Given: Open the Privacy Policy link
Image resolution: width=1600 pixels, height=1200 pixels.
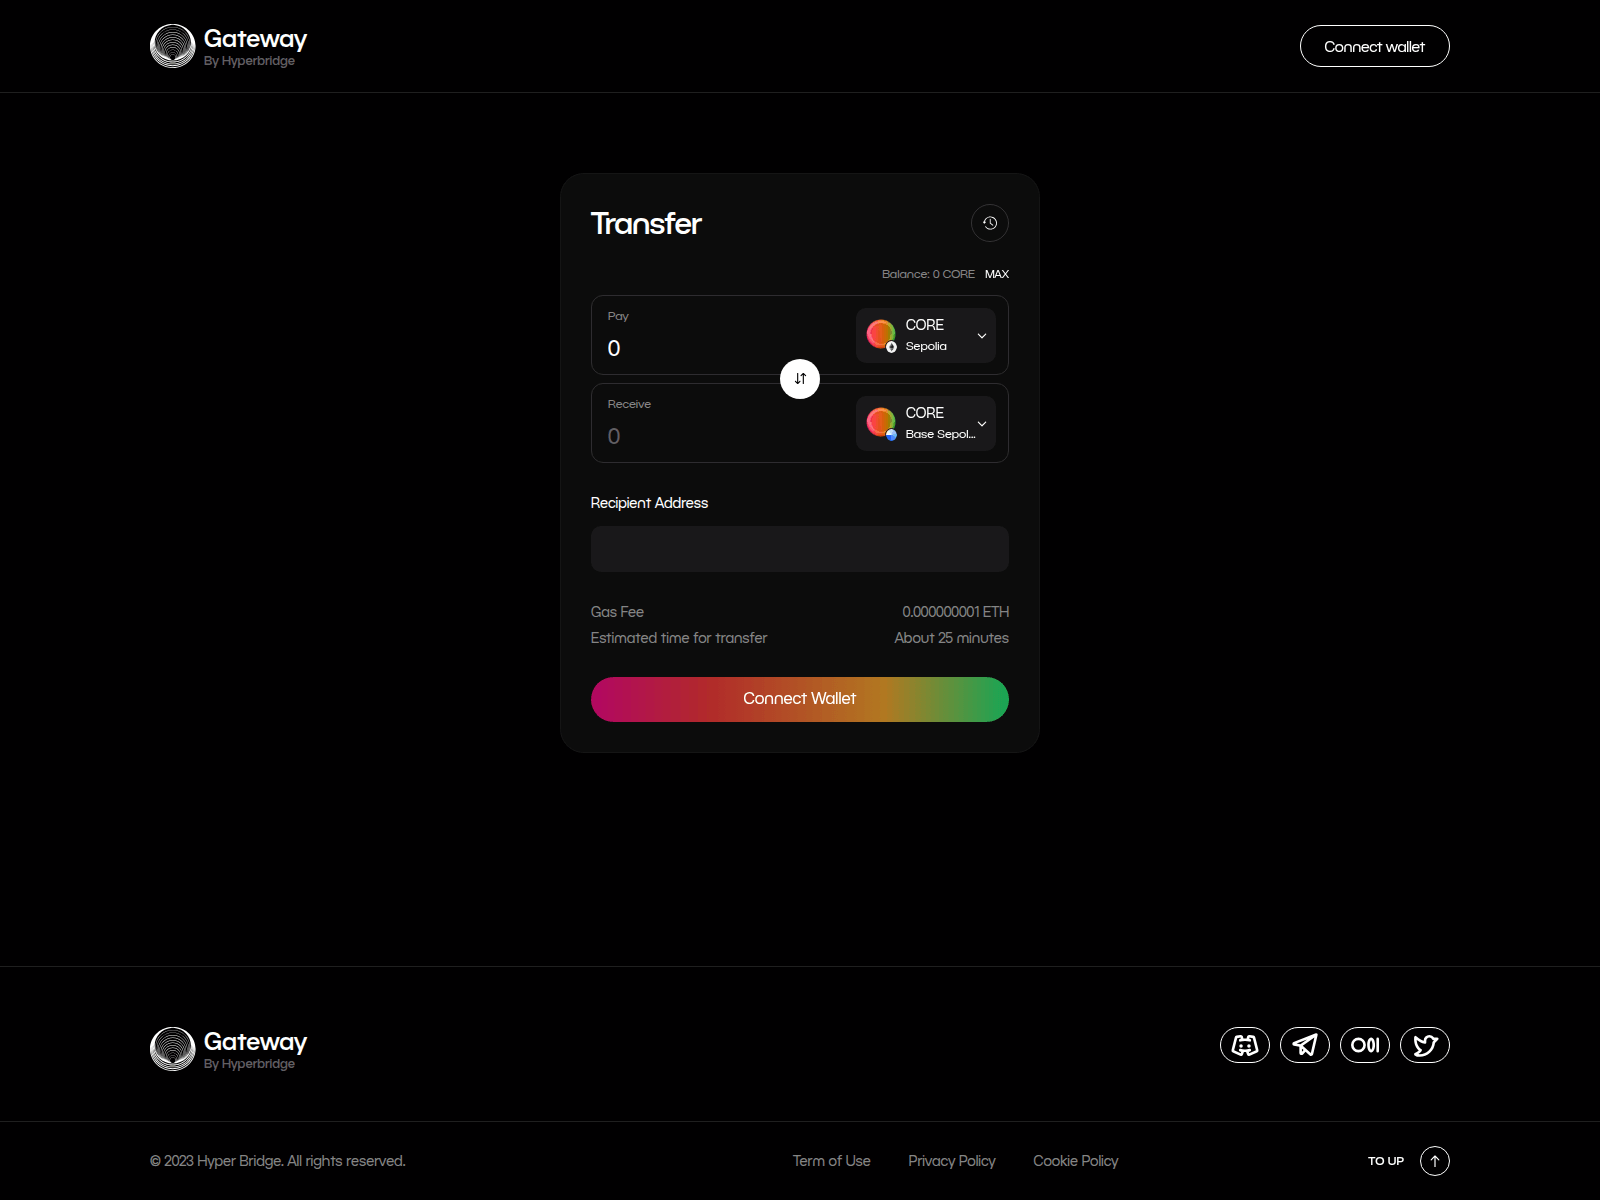Looking at the screenshot, I should (x=952, y=1161).
